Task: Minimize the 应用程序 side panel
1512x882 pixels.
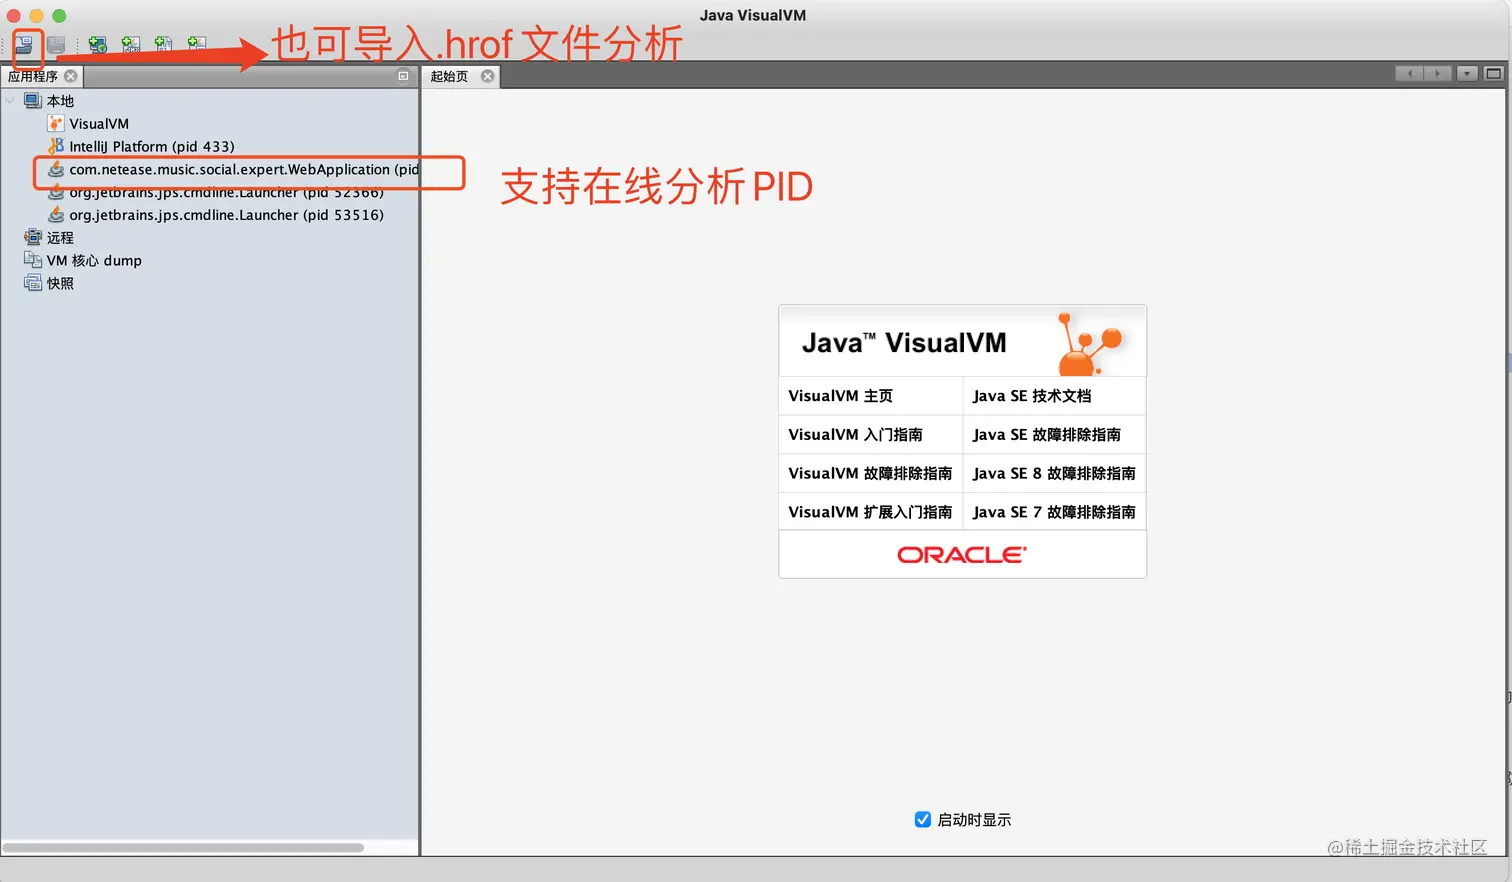Action: click(x=403, y=76)
